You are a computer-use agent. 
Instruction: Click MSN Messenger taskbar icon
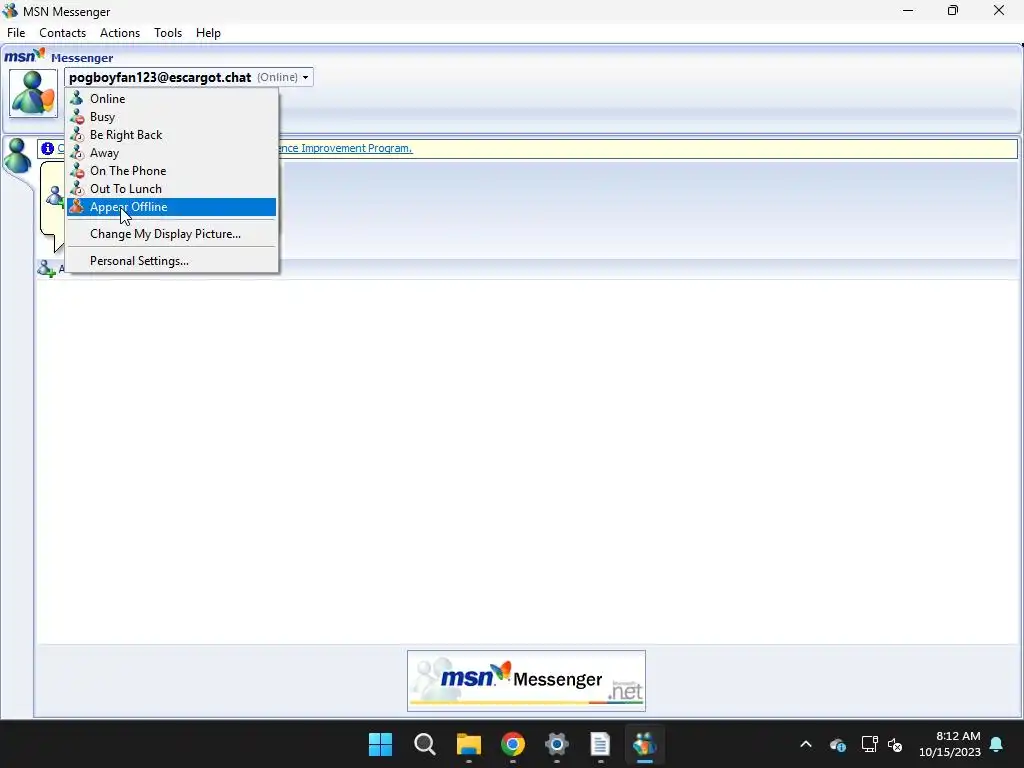(645, 744)
